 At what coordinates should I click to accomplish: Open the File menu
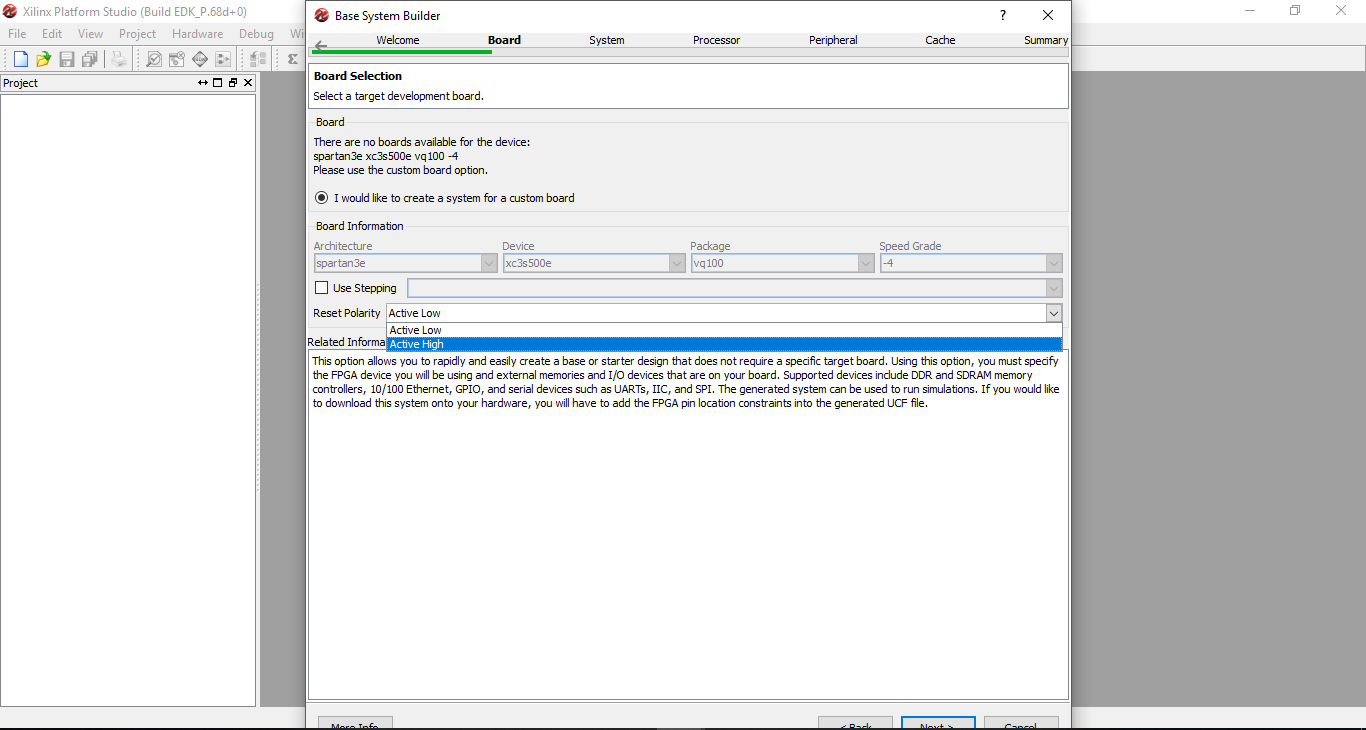coord(17,34)
